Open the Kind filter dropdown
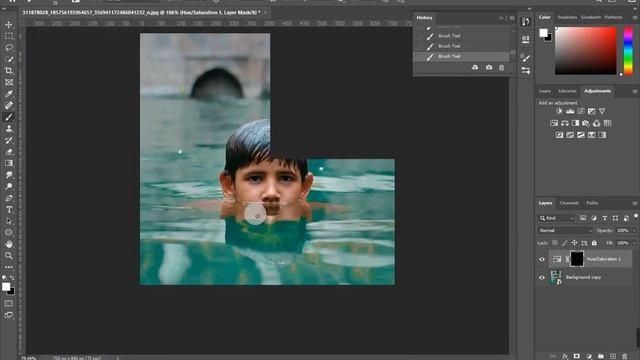Screen dimensions: 640x360 click(x=557, y=218)
